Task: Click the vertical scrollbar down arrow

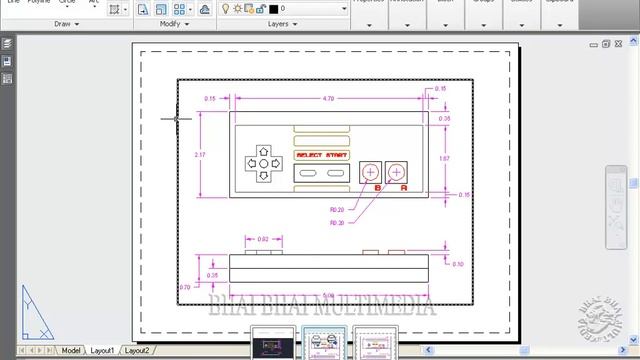Action: 633,339
